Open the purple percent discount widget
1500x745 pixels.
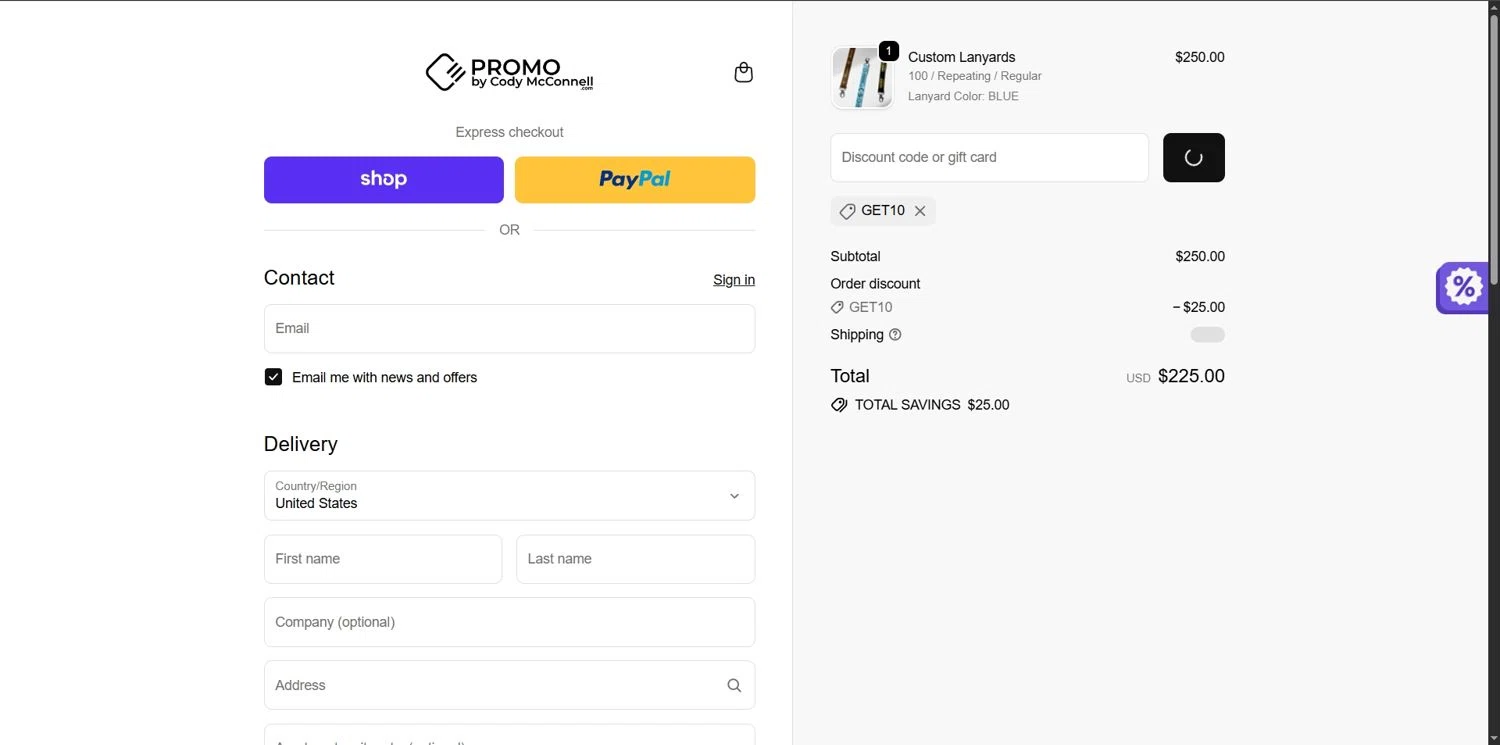click(x=1463, y=288)
